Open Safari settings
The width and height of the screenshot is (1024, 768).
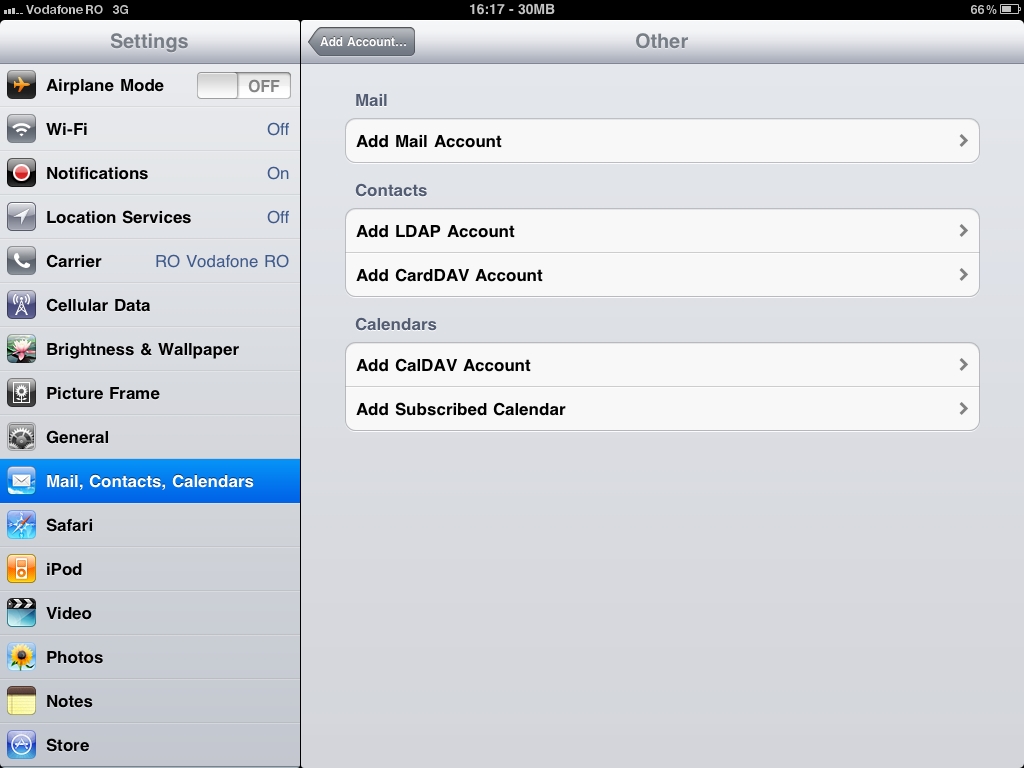pos(150,525)
